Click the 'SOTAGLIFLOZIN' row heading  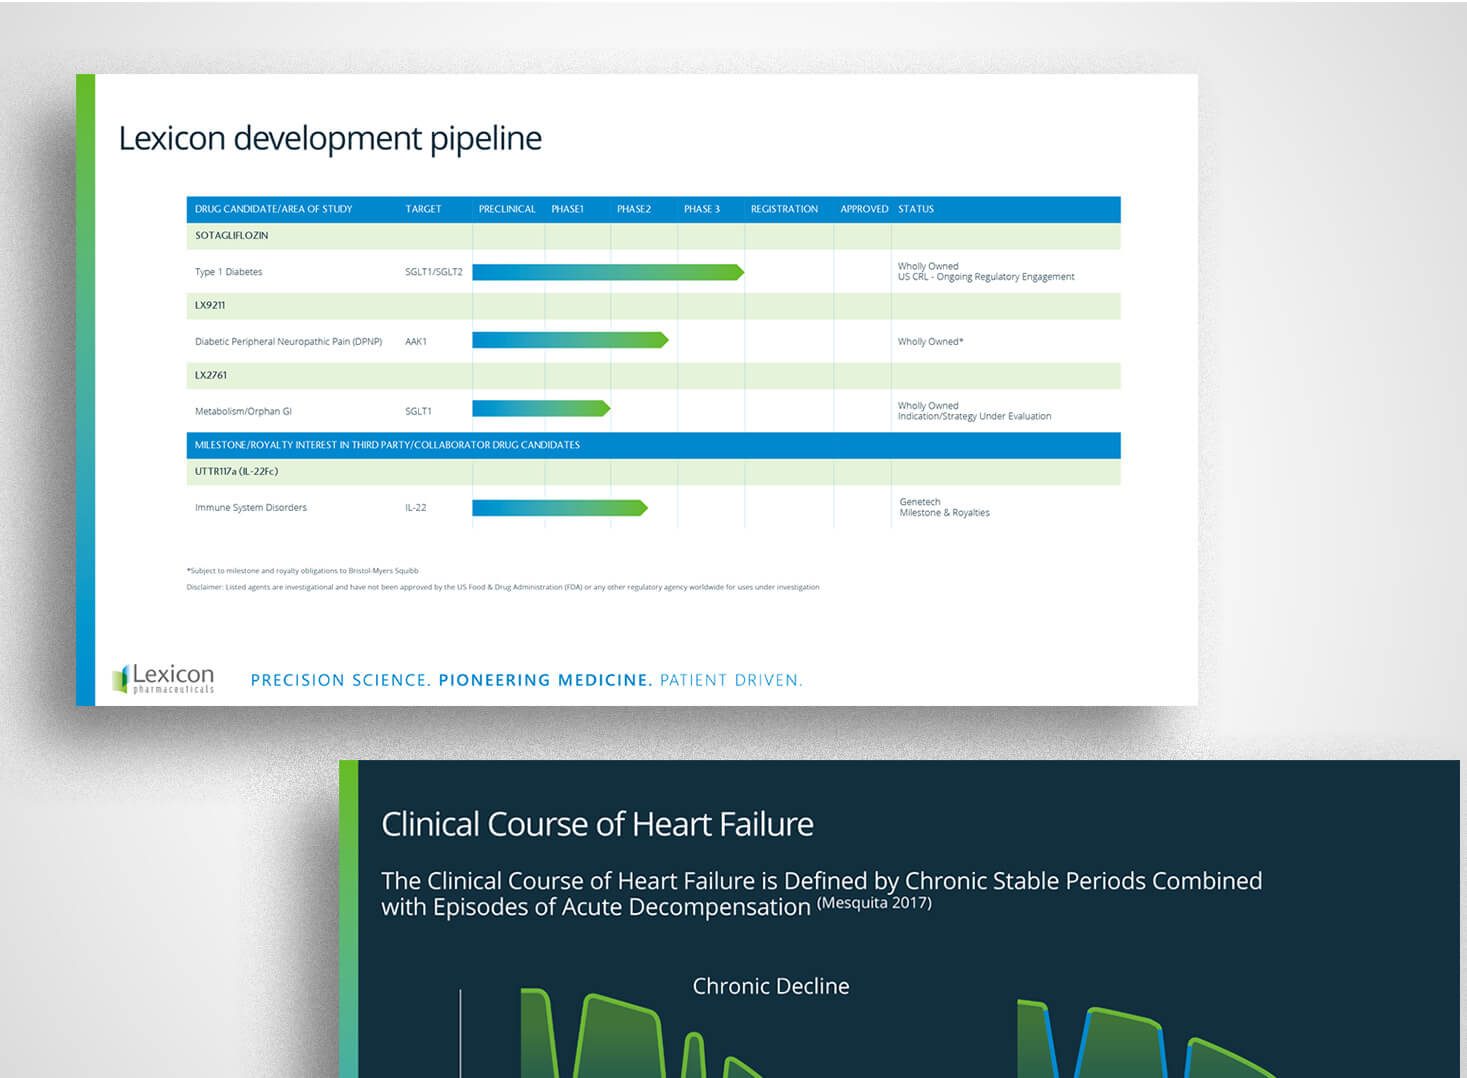[x=231, y=236]
